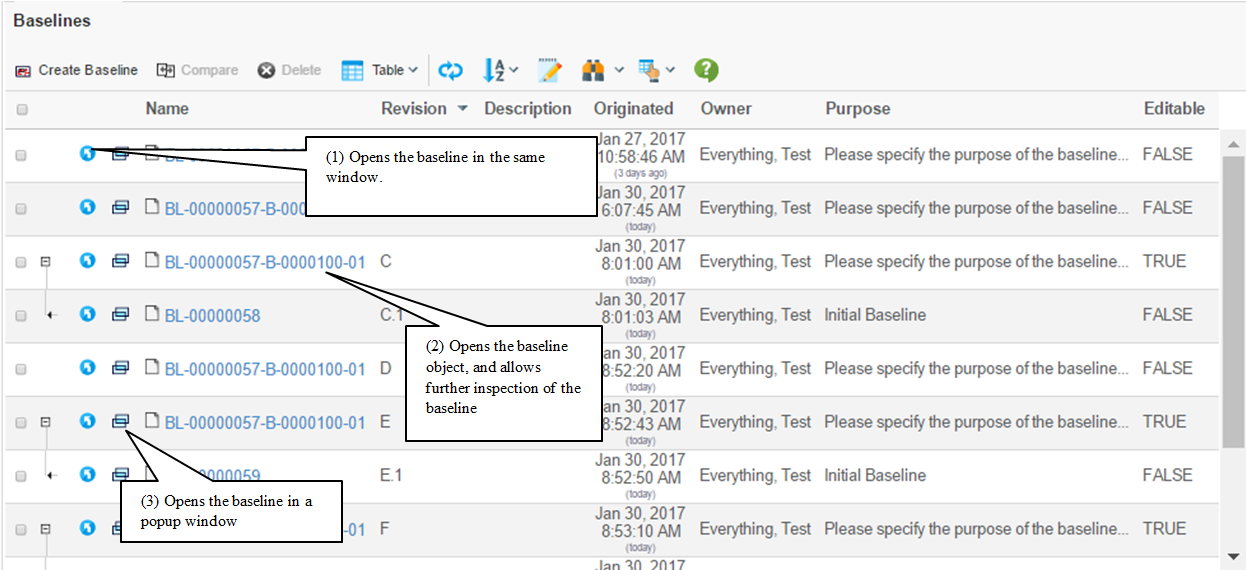
Task: Open revision C baseline in popup window
Action: (120, 261)
